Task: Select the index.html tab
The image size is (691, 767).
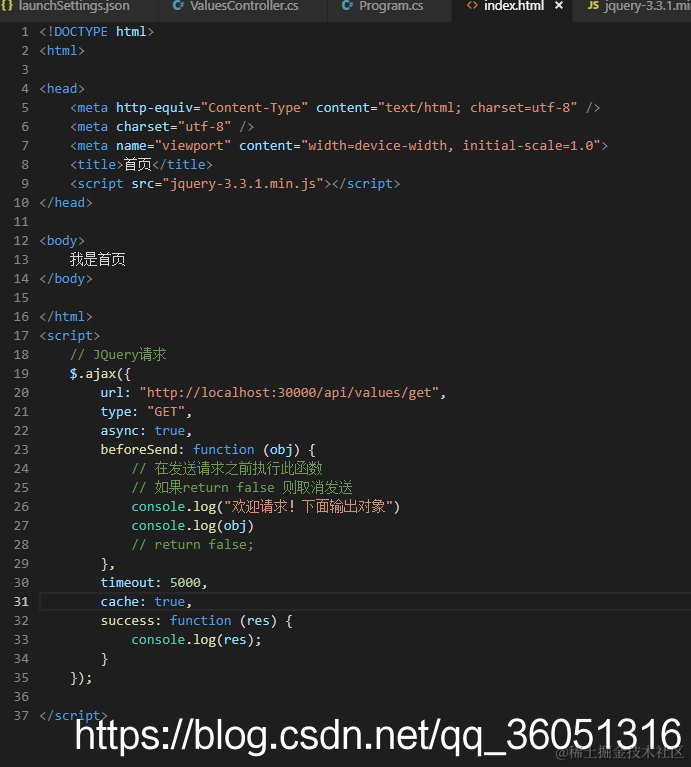Action: (513, 6)
